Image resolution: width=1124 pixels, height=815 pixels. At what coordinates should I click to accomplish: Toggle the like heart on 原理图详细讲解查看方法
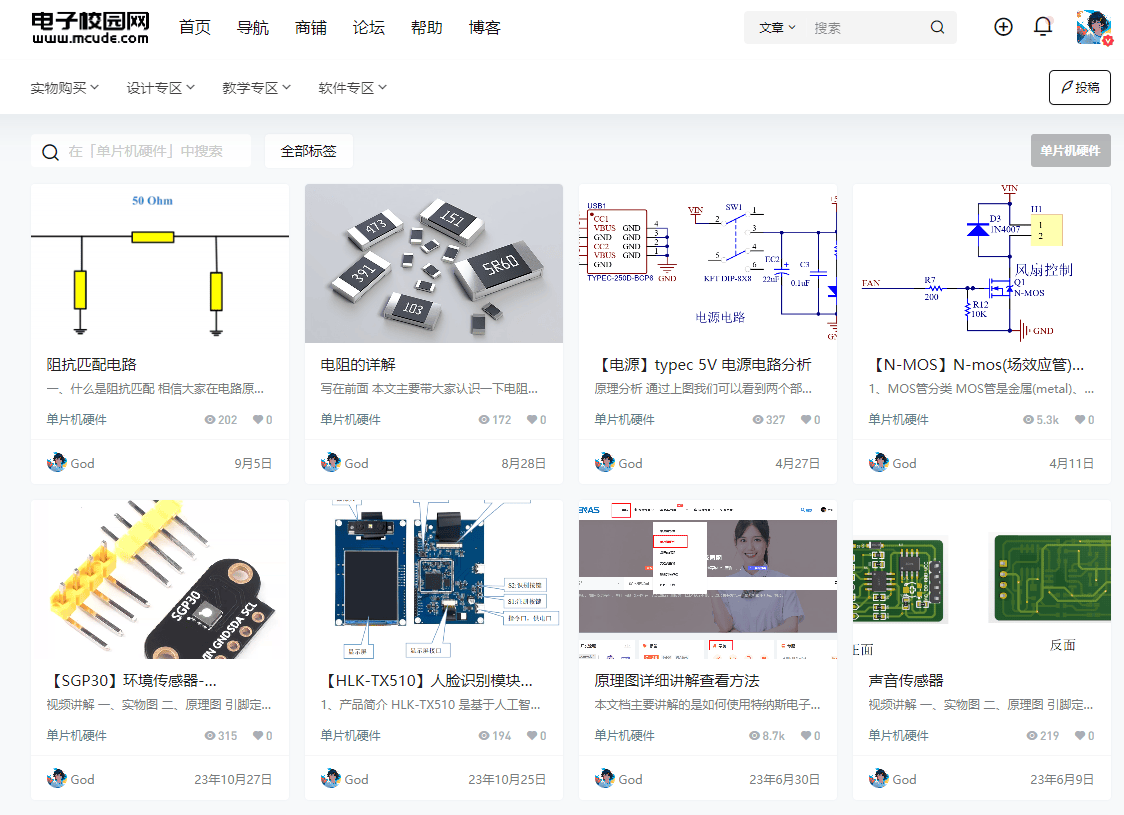pyautogui.click(x=810, y=735)
